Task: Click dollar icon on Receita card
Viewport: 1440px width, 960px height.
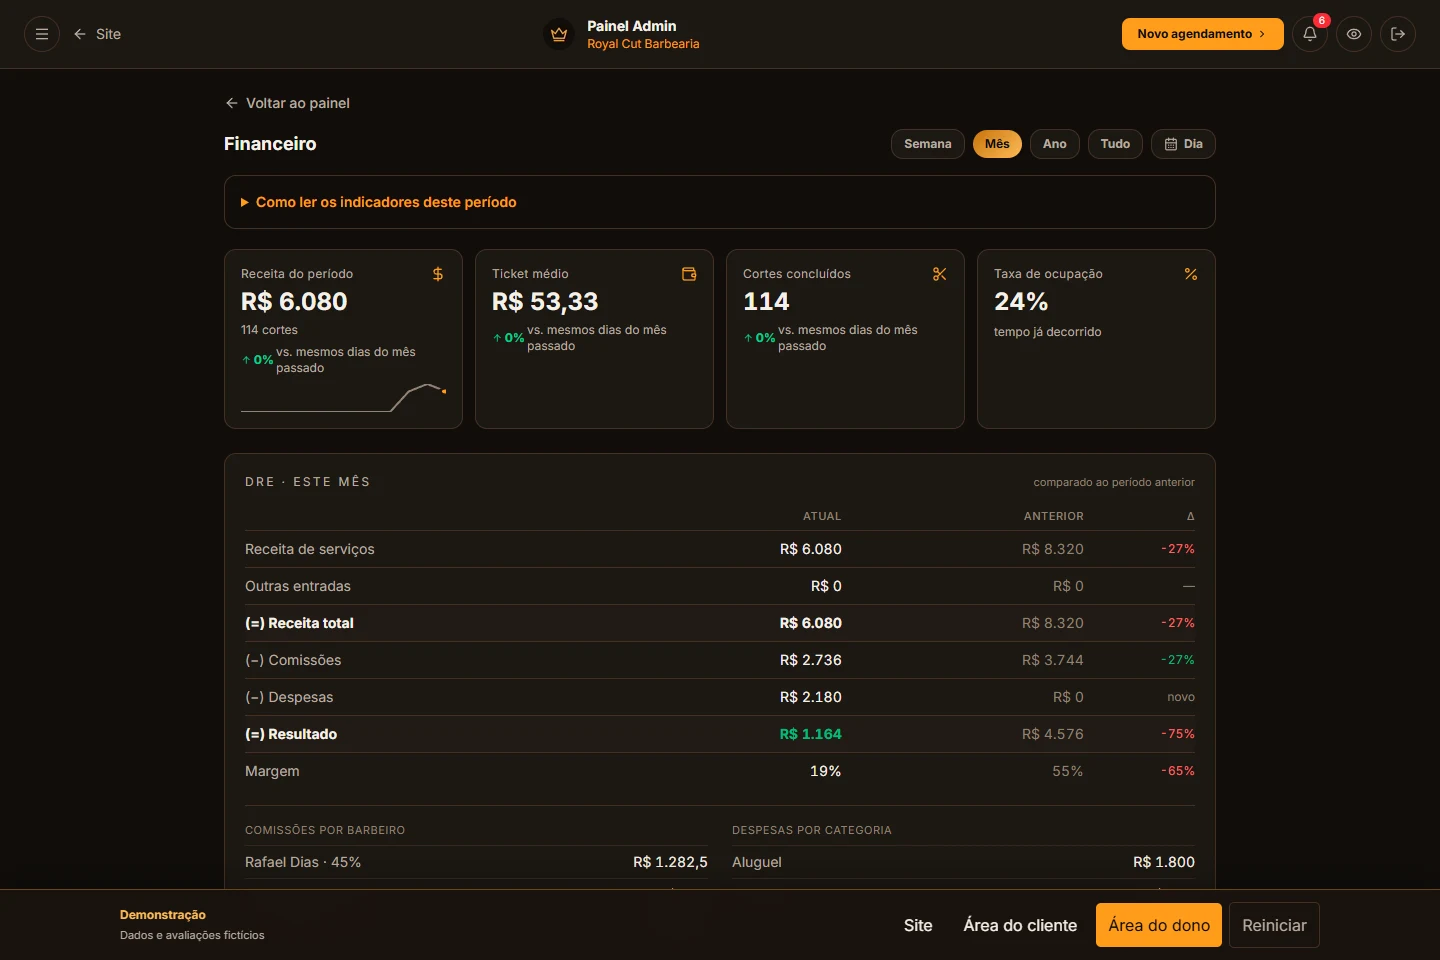Action: (x=438, y=274)
